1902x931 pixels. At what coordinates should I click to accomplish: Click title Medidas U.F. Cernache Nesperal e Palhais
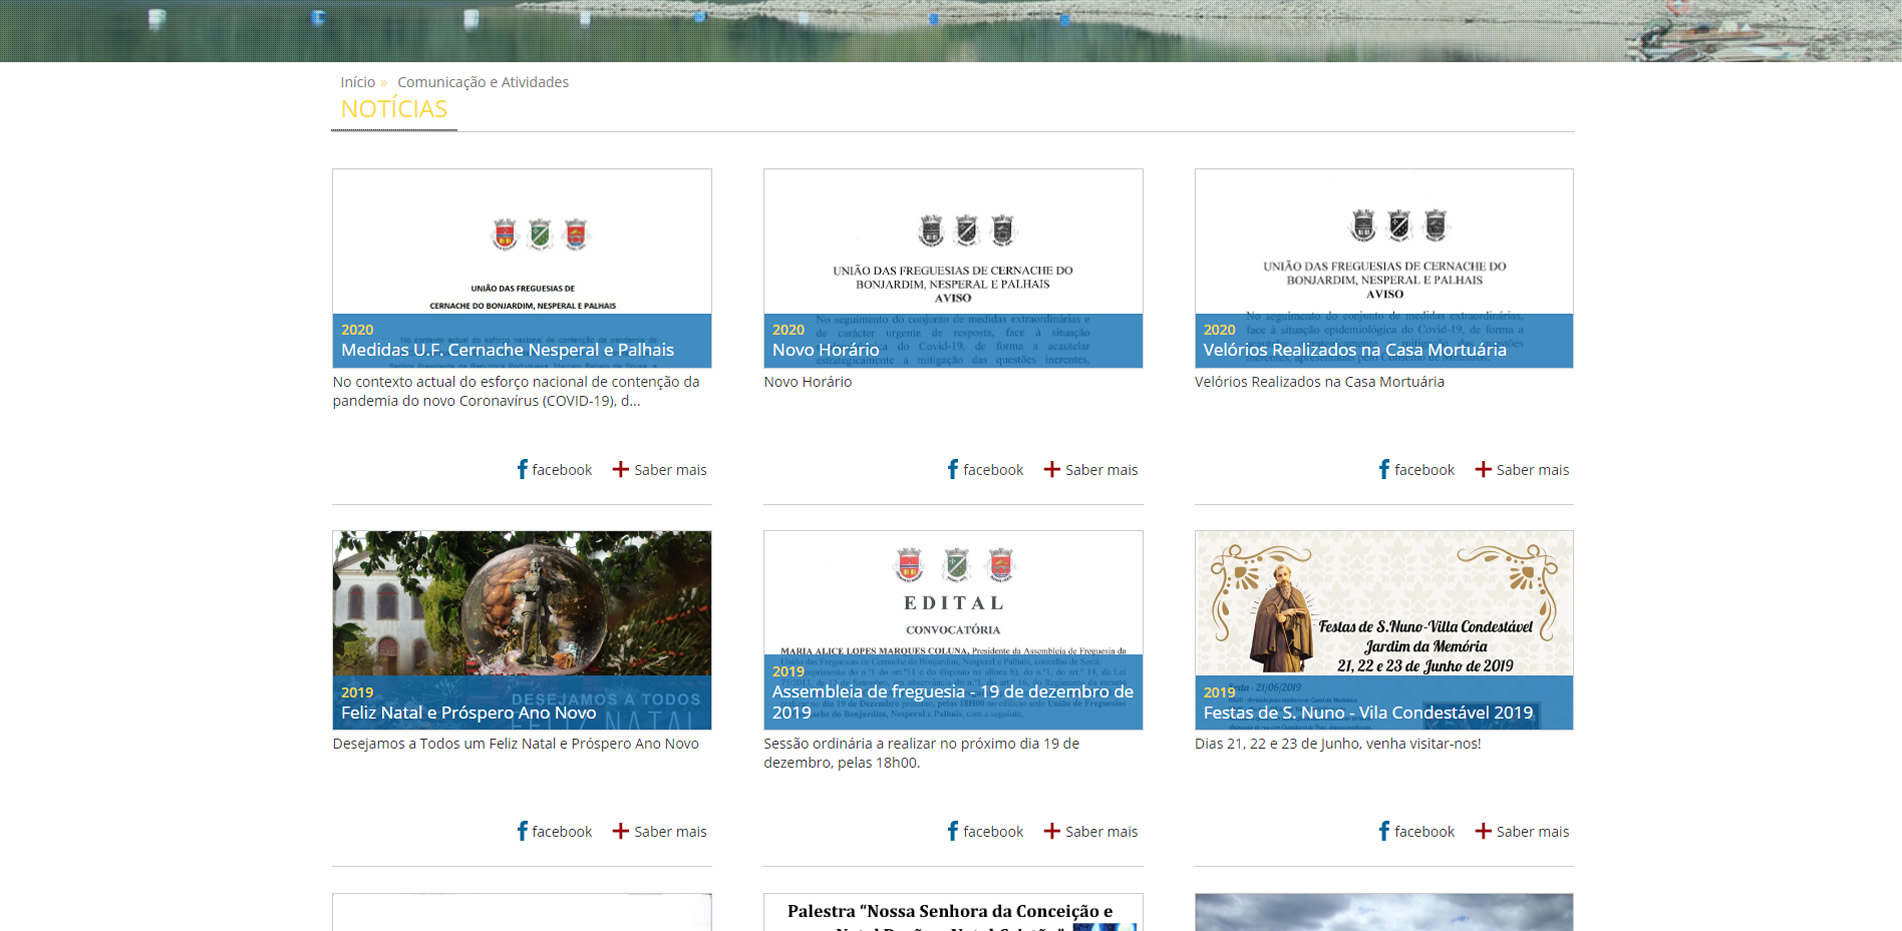click(507, 350)
